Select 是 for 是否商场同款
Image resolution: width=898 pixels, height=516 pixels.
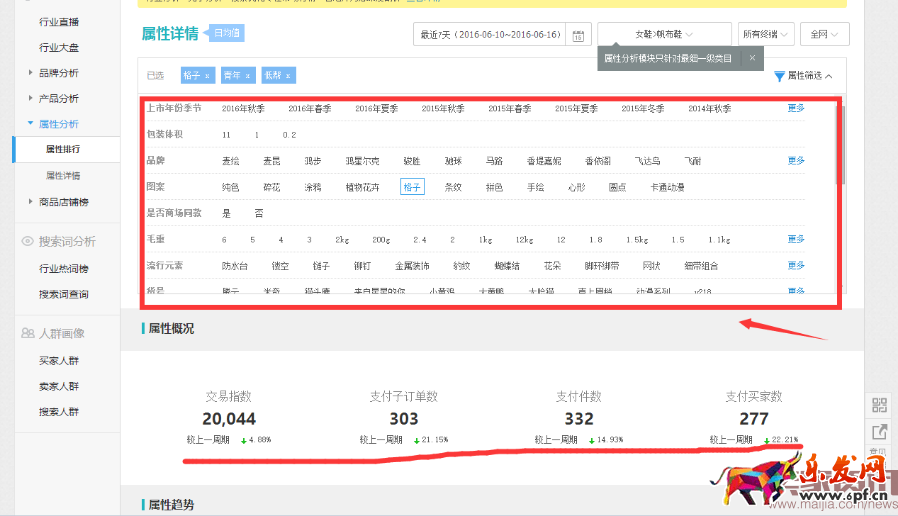(226, 213)
